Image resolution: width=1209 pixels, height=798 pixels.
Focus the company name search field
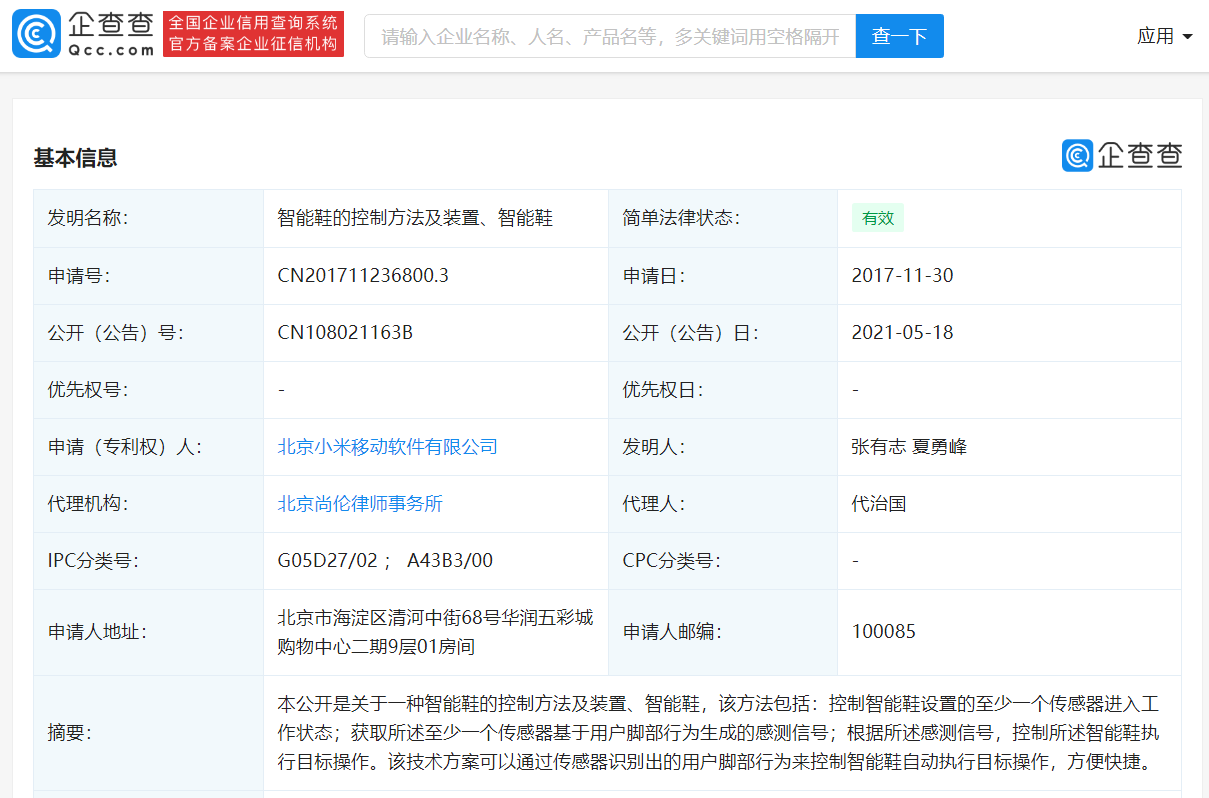[x=610, y=37]
